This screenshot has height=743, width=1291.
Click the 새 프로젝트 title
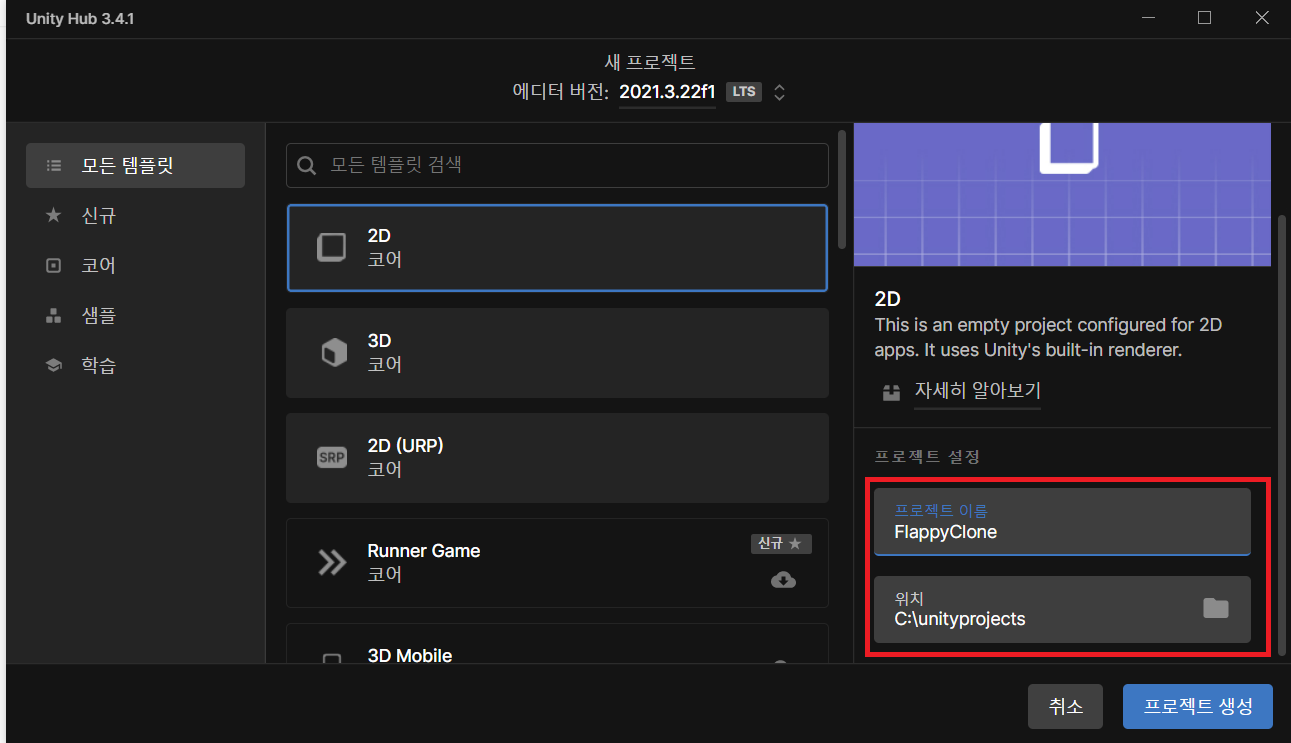(649, 62)
